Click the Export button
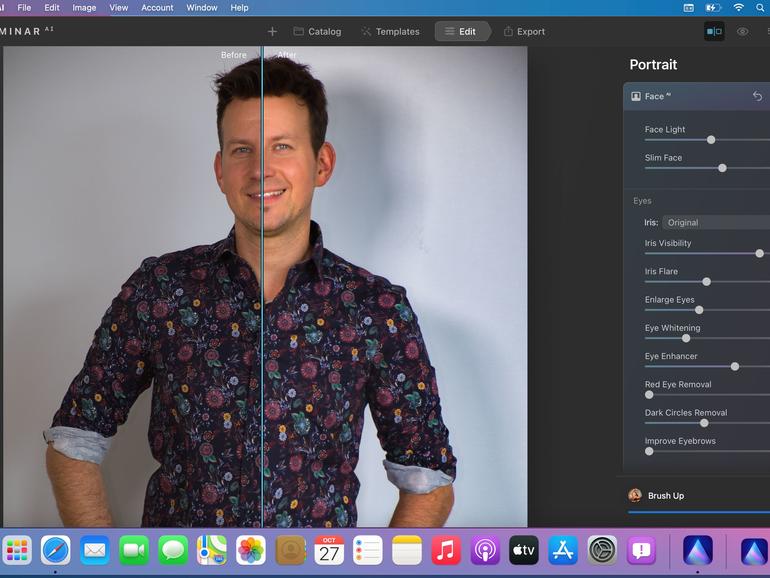 pyautogui.click(x=524, y=31)
